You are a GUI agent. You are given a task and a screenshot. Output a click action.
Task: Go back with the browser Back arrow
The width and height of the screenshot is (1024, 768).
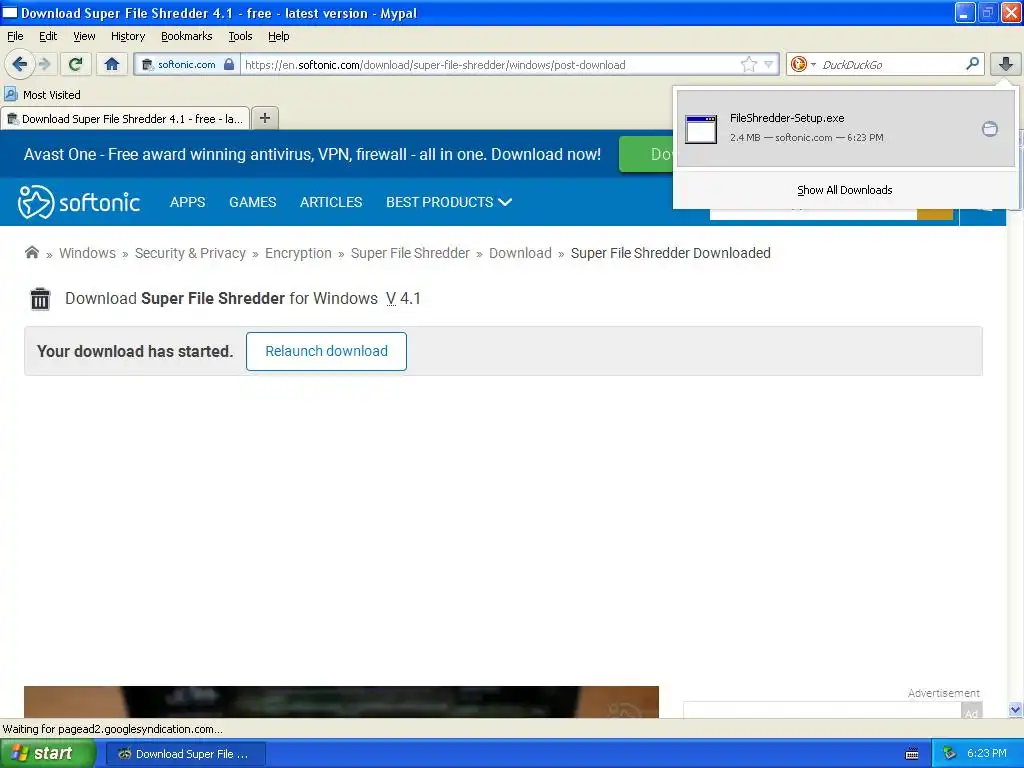(19, 64)
